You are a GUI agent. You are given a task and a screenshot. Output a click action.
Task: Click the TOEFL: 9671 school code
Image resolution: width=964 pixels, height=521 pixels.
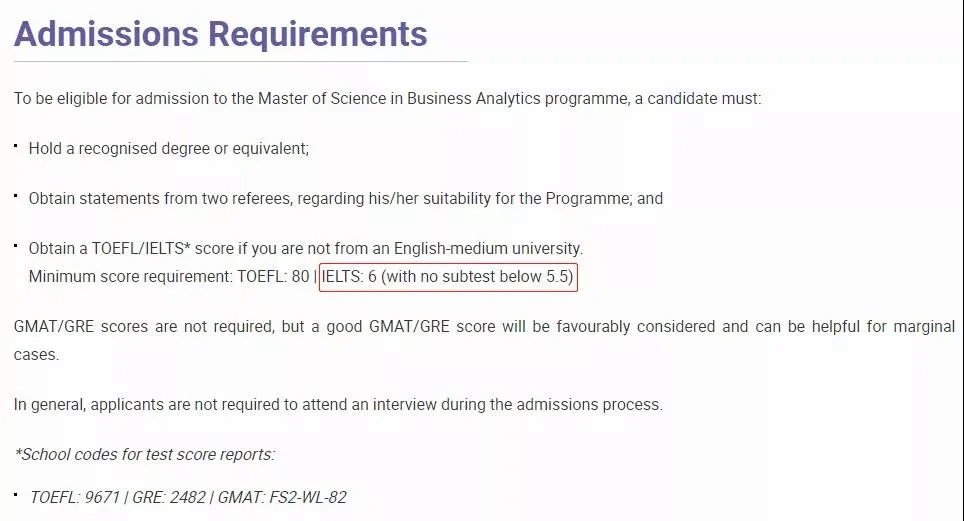[x=74, y=497]
